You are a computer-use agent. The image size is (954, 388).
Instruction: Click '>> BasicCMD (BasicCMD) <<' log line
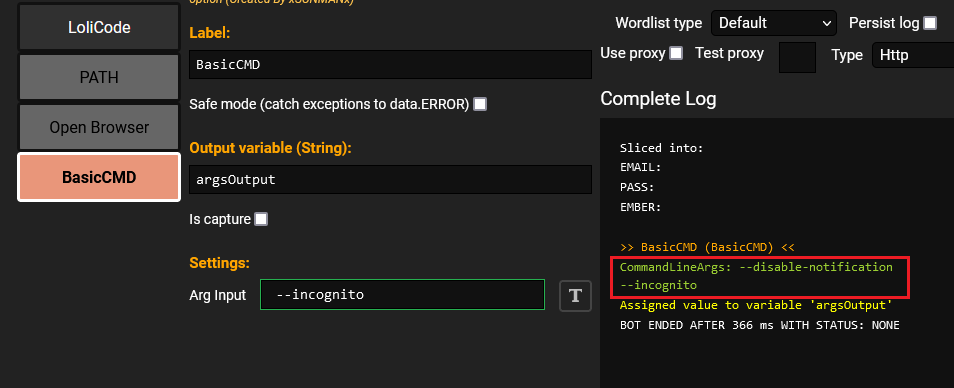coord(707,247)
